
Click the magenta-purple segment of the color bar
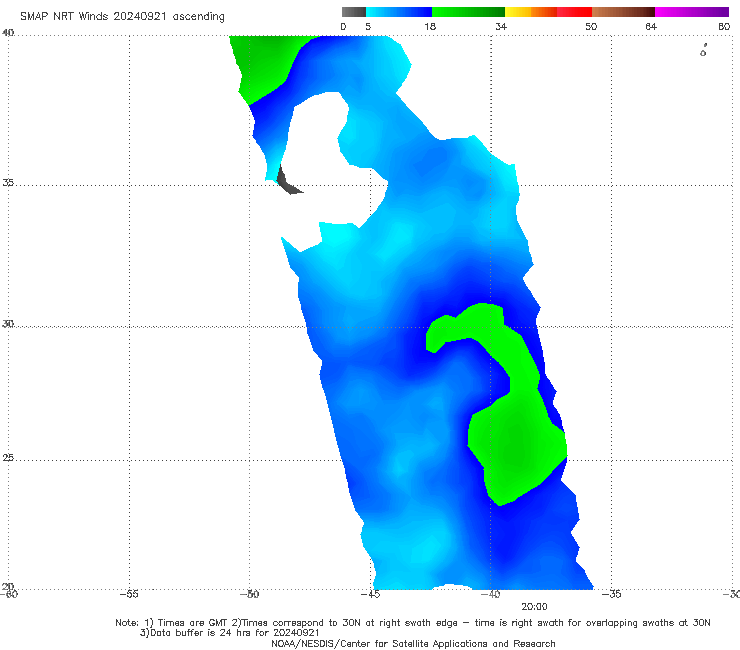click(692, 12)
